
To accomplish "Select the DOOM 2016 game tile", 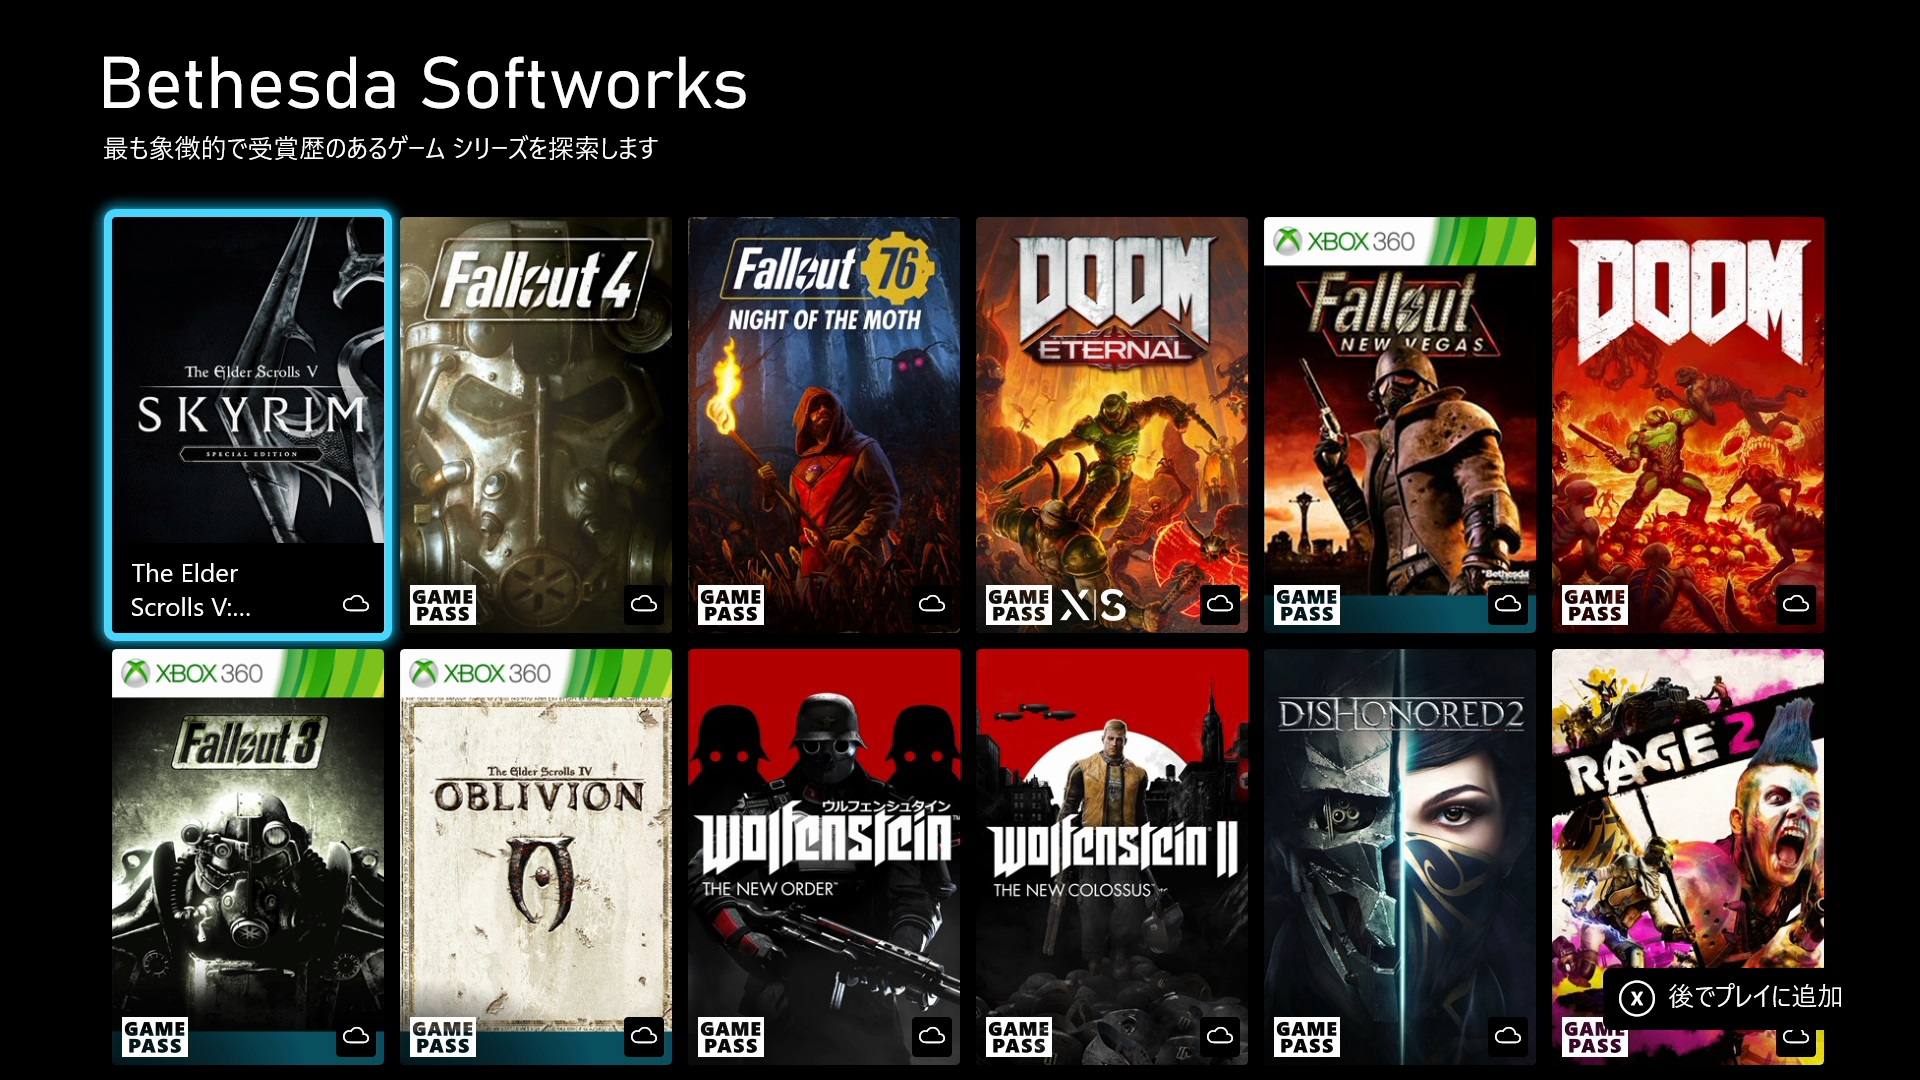I will pos(1688,425).
